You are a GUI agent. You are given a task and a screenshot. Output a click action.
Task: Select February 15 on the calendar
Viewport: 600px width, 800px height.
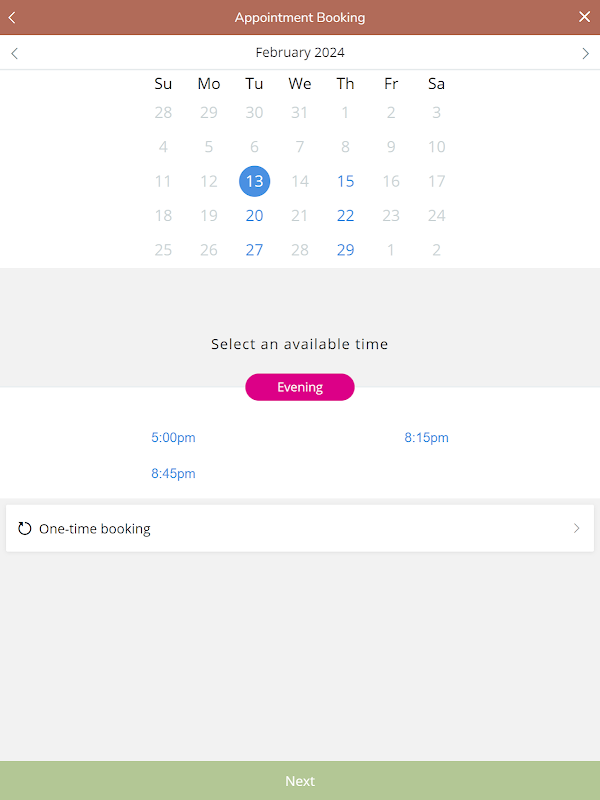tap(345, 182)
